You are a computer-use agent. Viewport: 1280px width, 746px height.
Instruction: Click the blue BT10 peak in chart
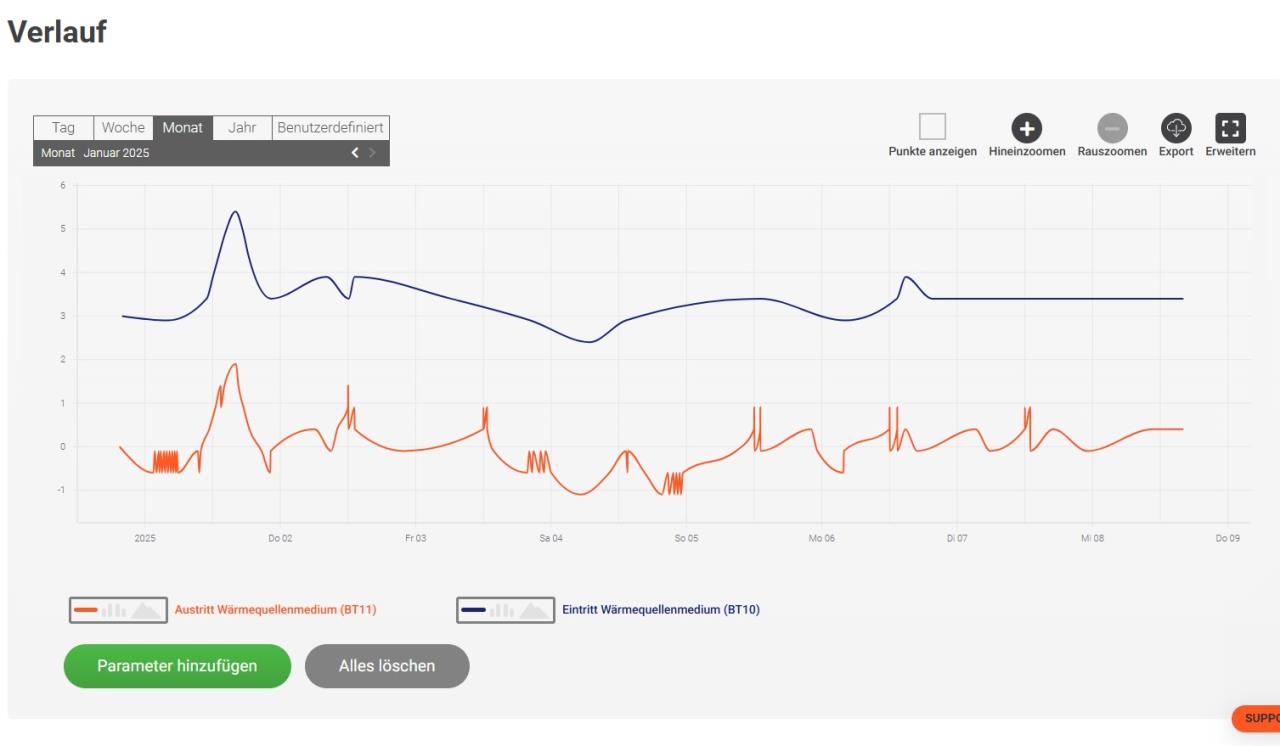pos(235,212)
